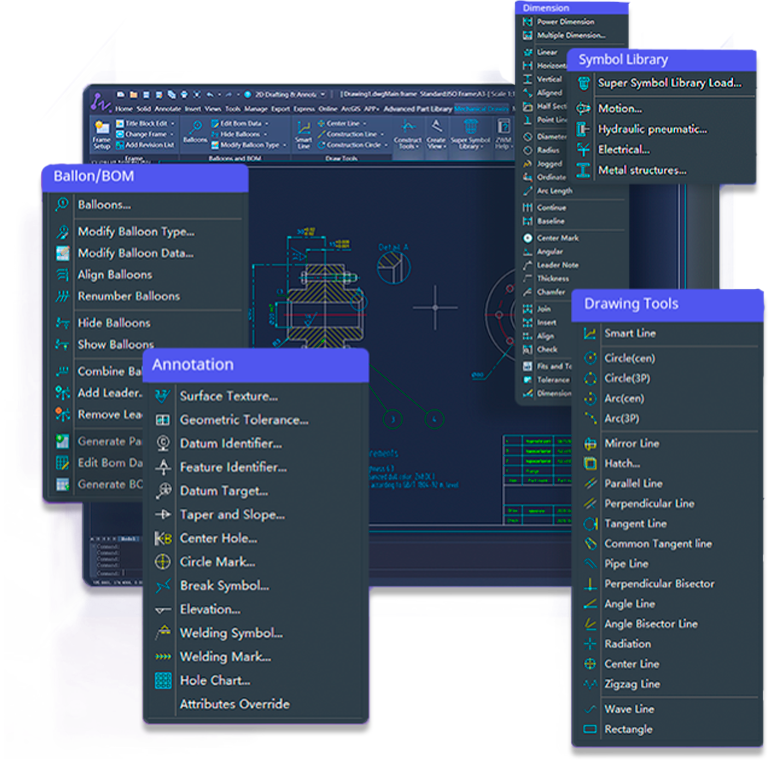Select the Hole Chart icon
Viewport: 771px width, 772px height.
163,680
